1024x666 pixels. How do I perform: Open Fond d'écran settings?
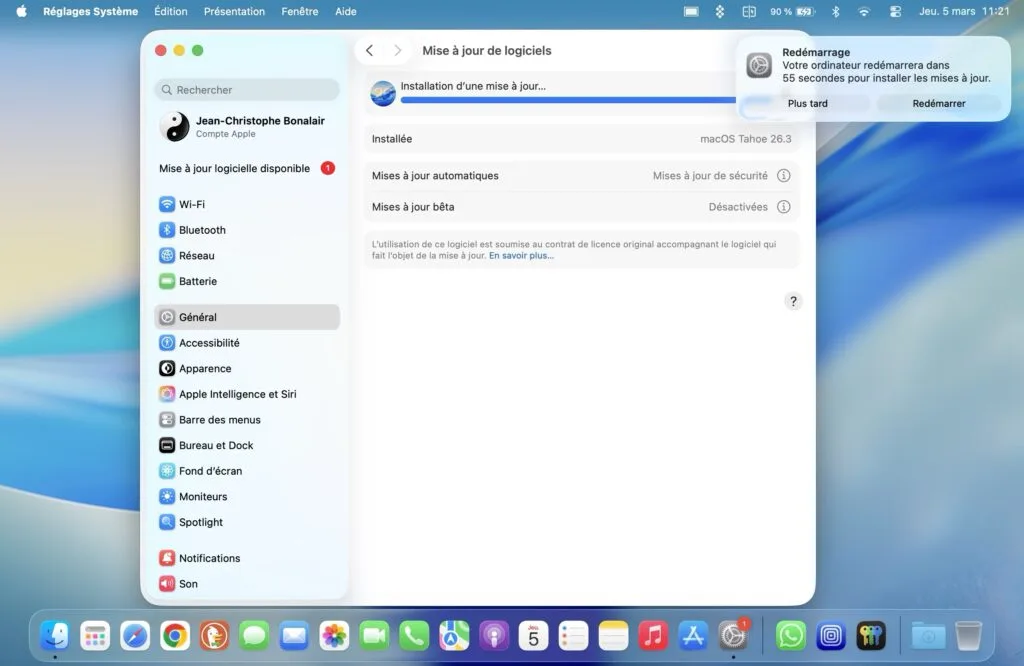[x=247, y=471]
